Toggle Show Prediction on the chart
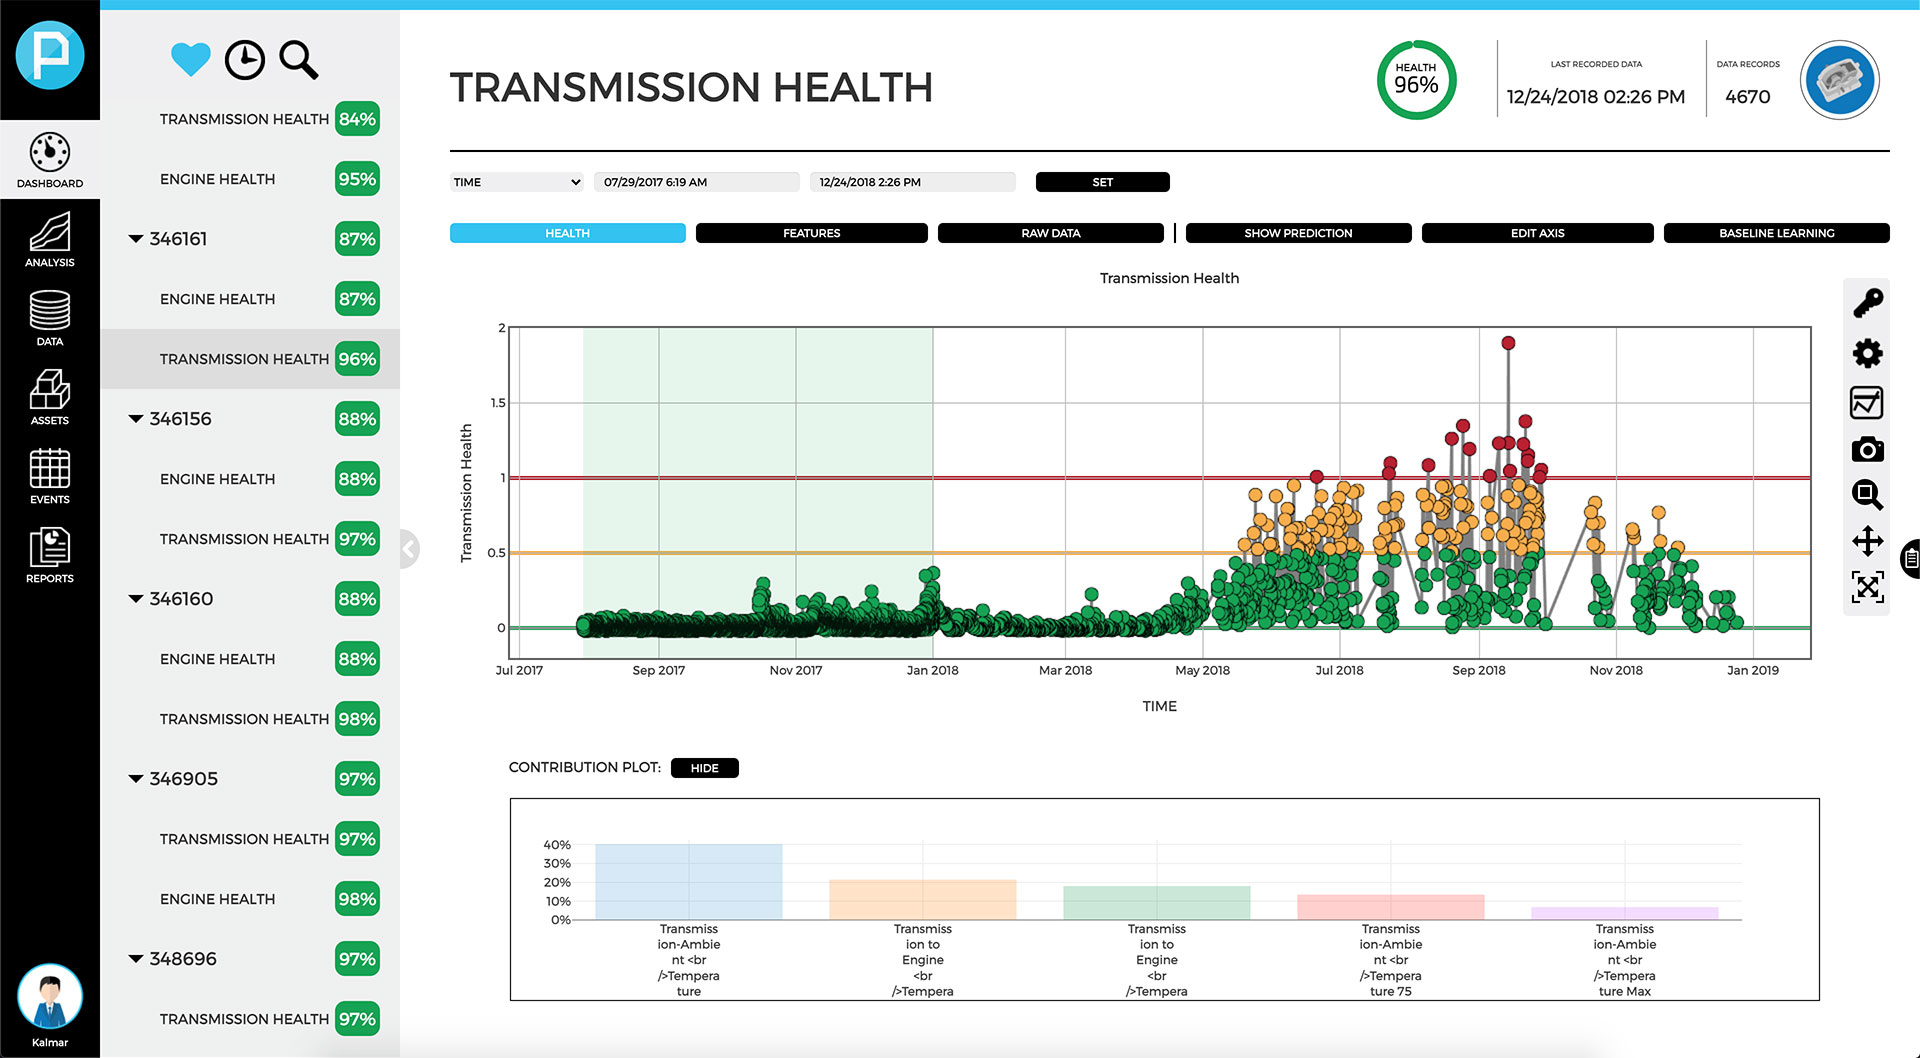This screenshot has height=1058, width=1920. tap(1298, 233)
